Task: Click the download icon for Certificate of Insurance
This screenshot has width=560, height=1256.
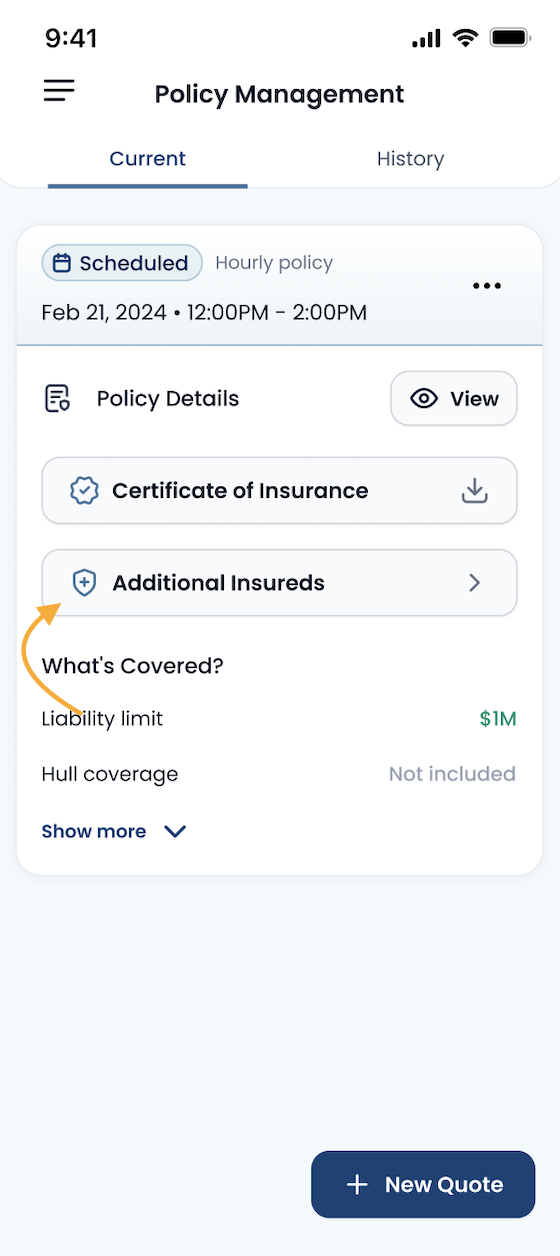Action: click(474, 491)
